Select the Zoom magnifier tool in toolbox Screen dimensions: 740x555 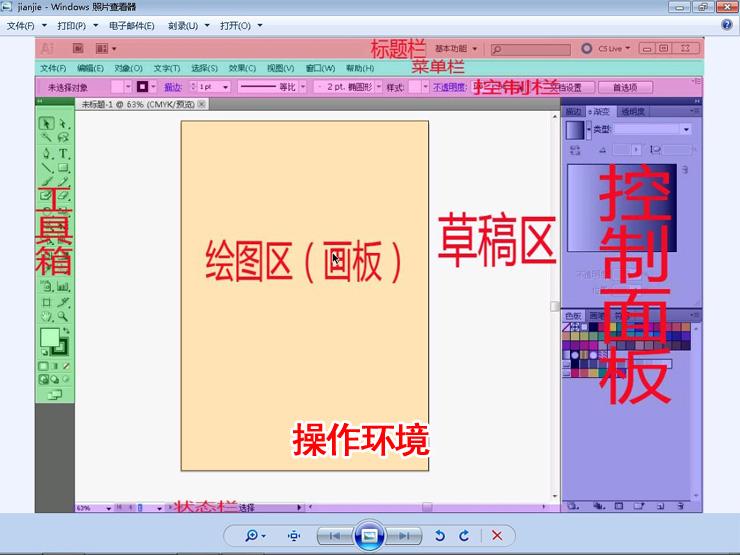[63, 316]
